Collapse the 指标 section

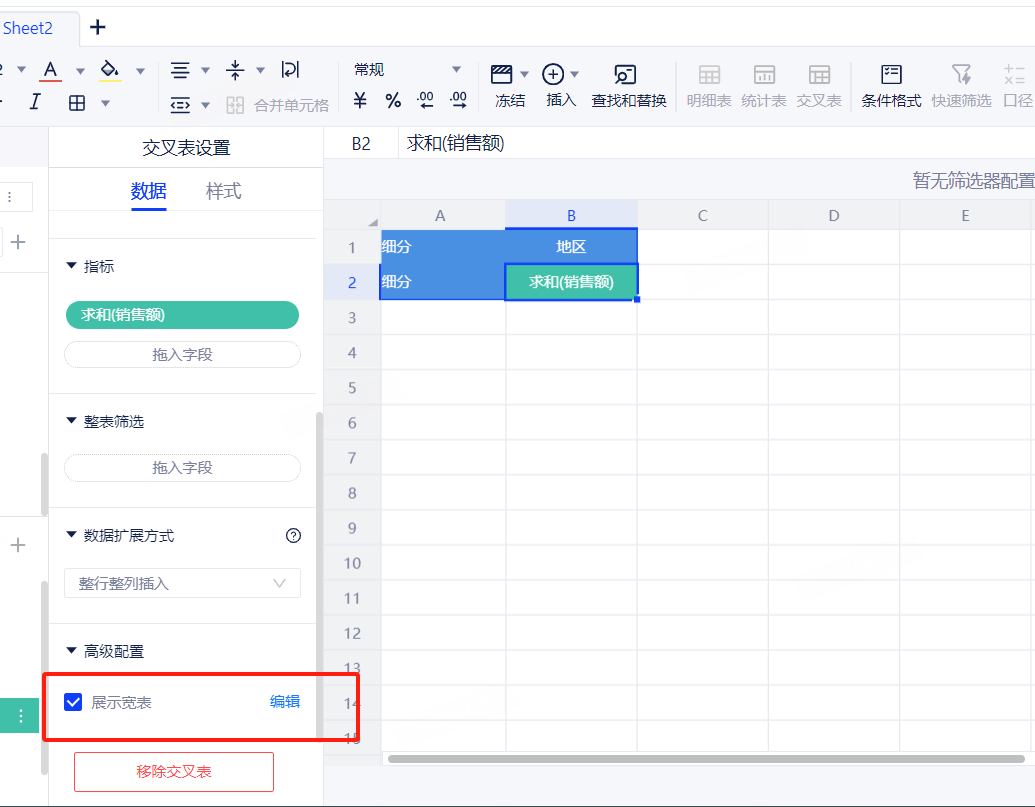point(71,266)
